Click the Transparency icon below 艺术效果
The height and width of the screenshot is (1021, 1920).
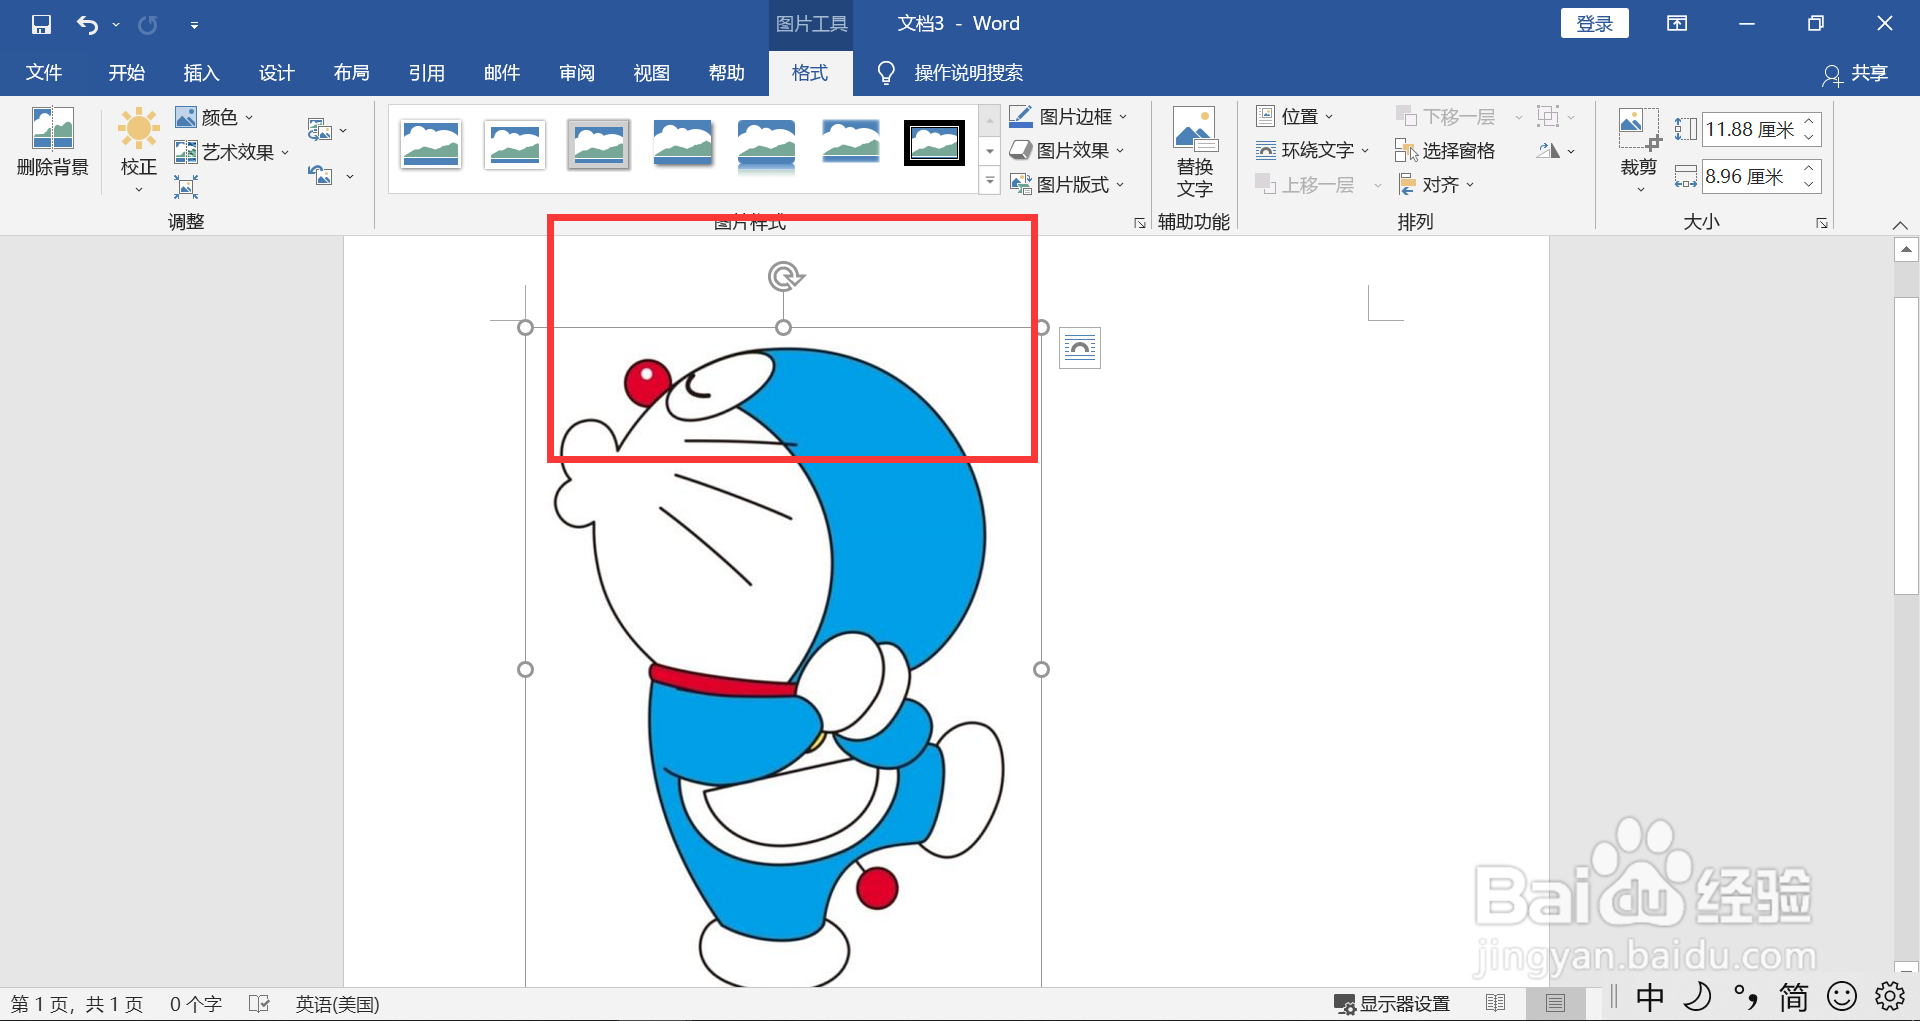coord(186,186)
